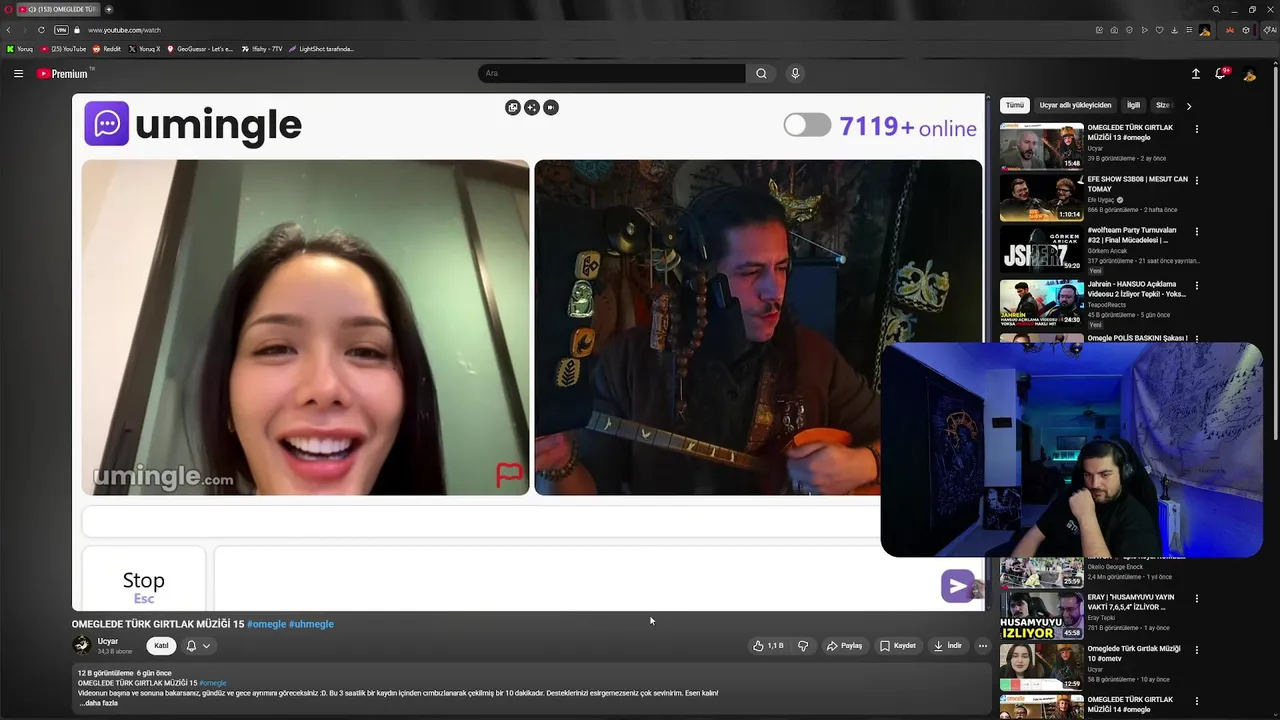1280x720 pixels.
Task: Open EFE SHOW S3B08 video thumbnail
Action: (1041, 198)
